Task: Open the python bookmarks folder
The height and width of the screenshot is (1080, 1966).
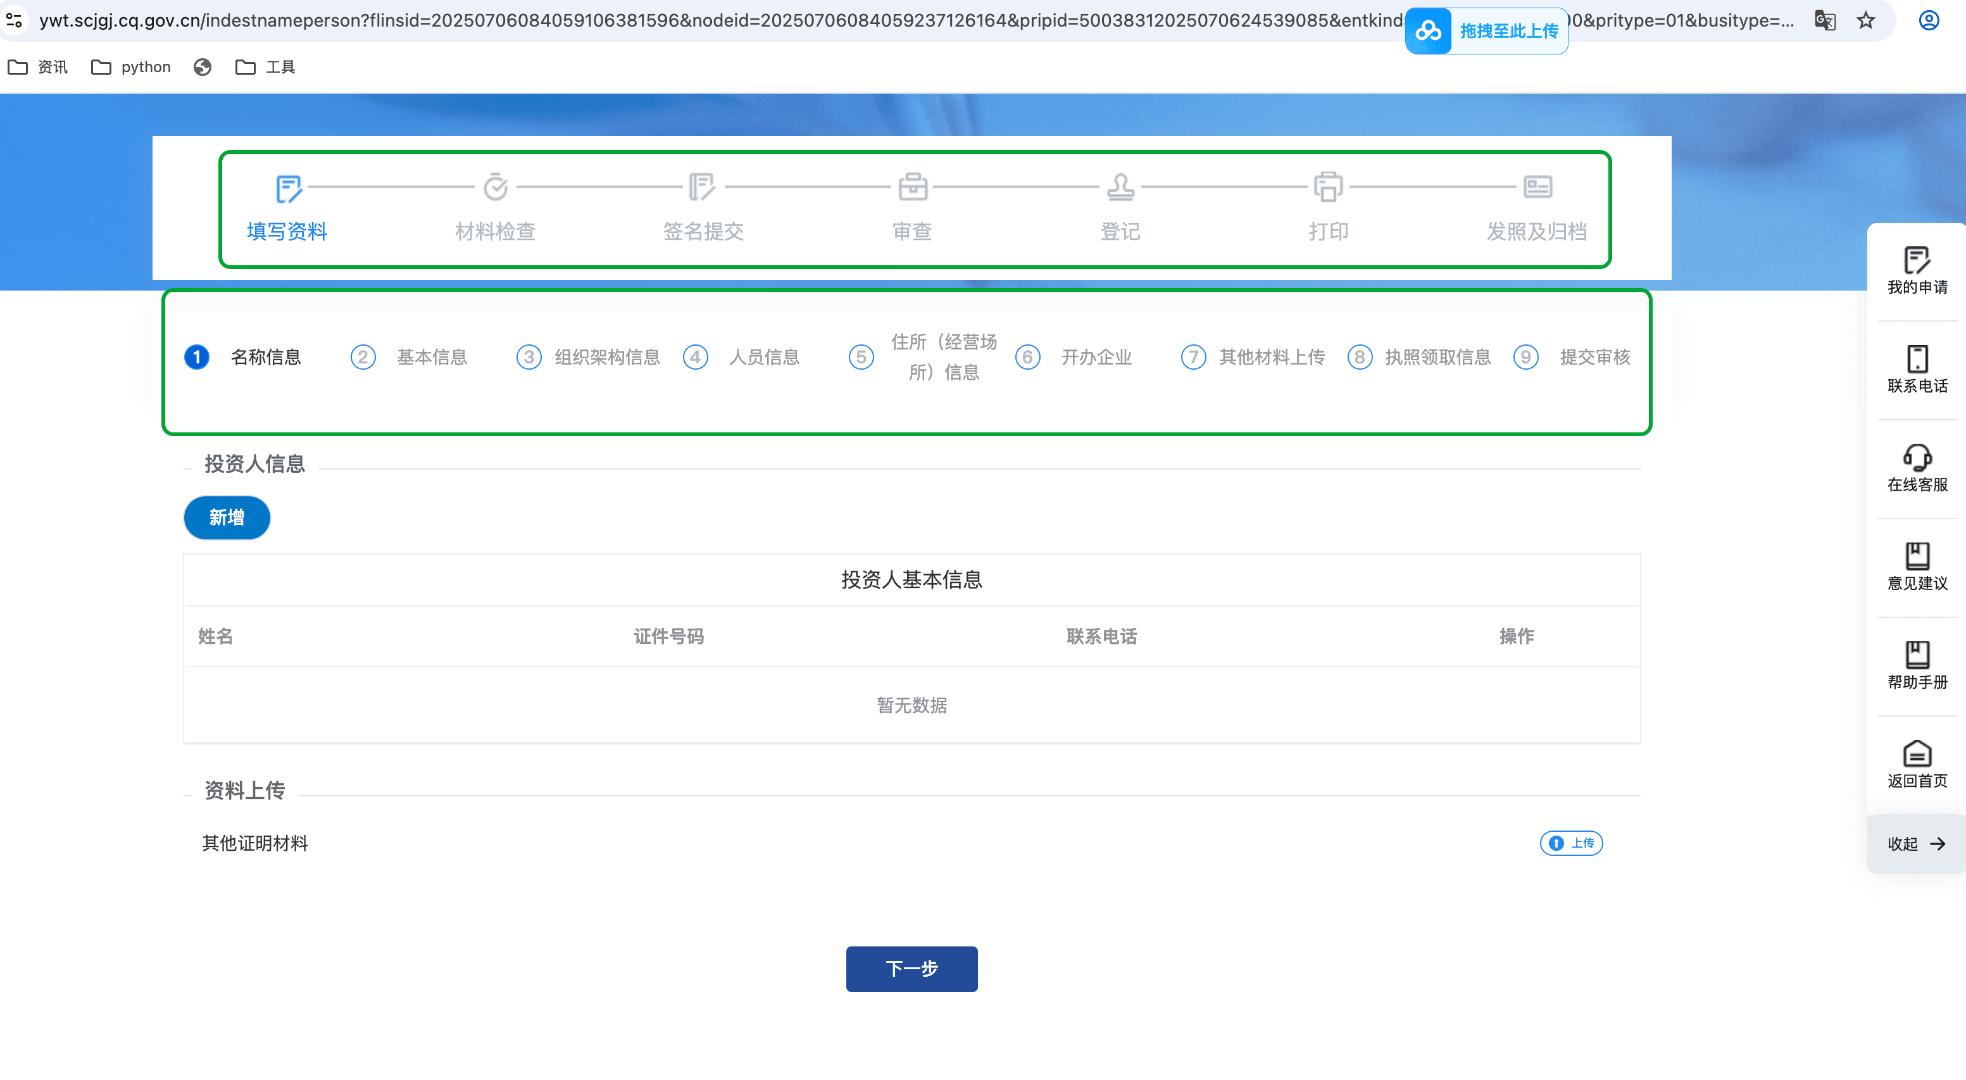Action: pos(131,67)
